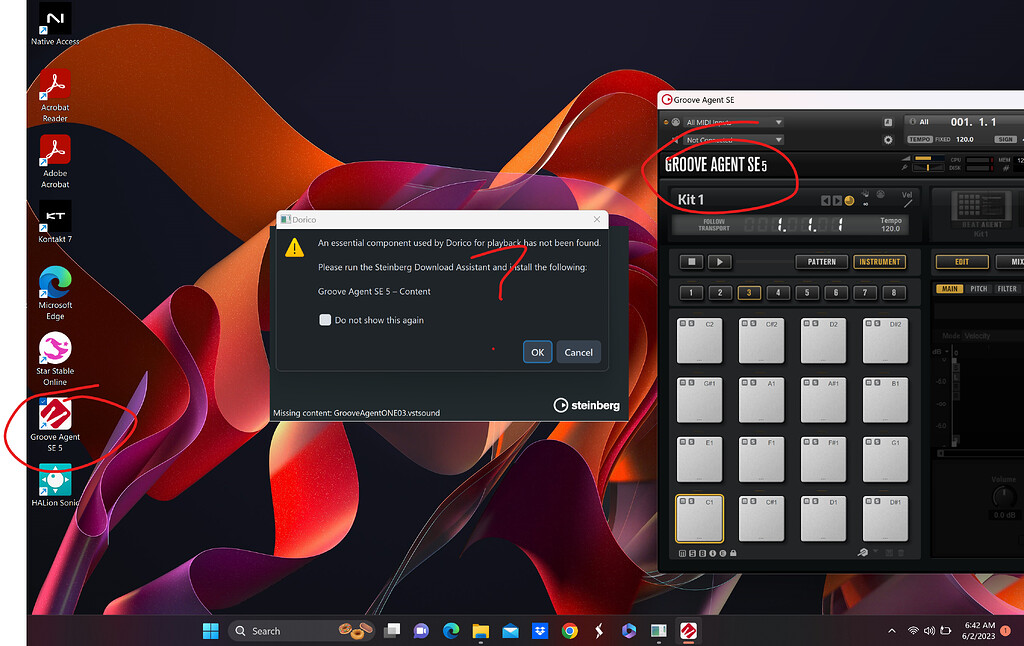Screen dimensions: 1024x646
Task: Toggle the Follow Transport button
Action: pyautogui.click(x=714, y=225)
